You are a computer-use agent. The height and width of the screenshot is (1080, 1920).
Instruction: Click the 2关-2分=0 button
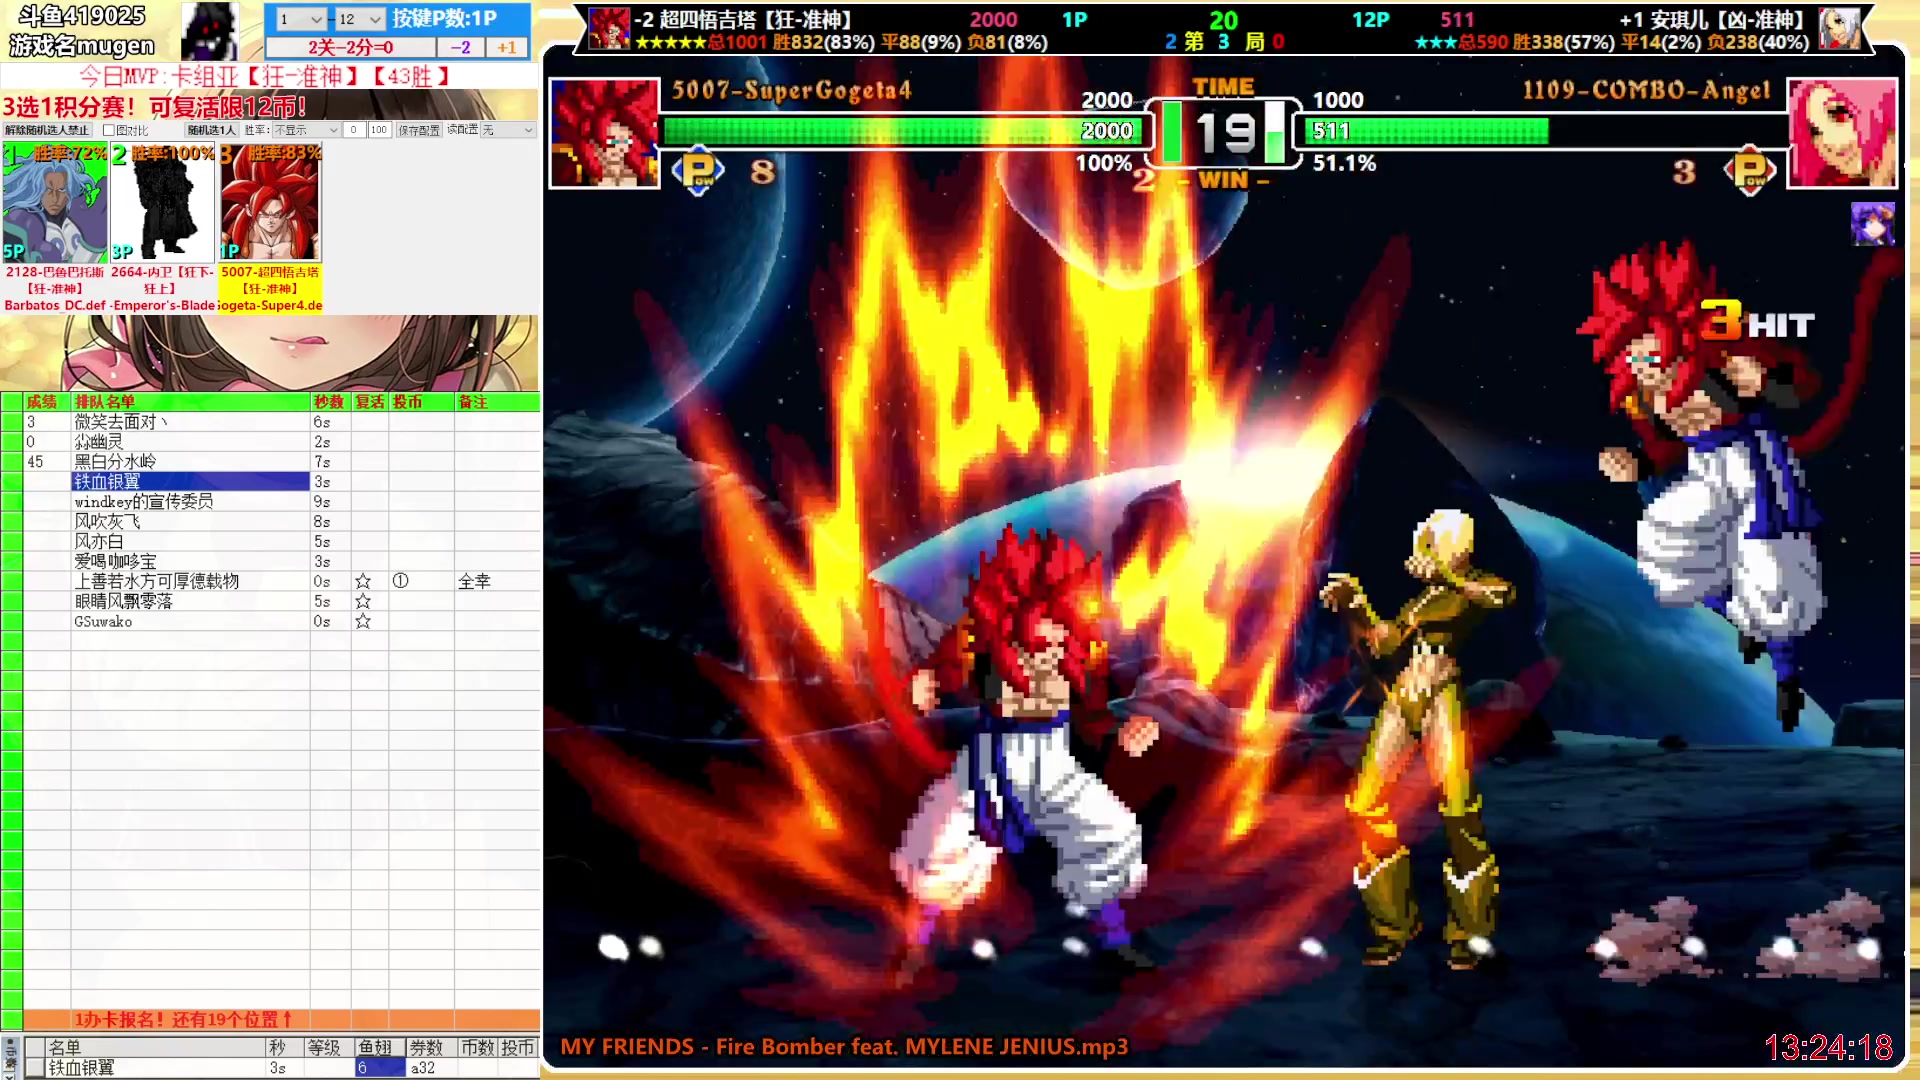[x=350, y=47]
